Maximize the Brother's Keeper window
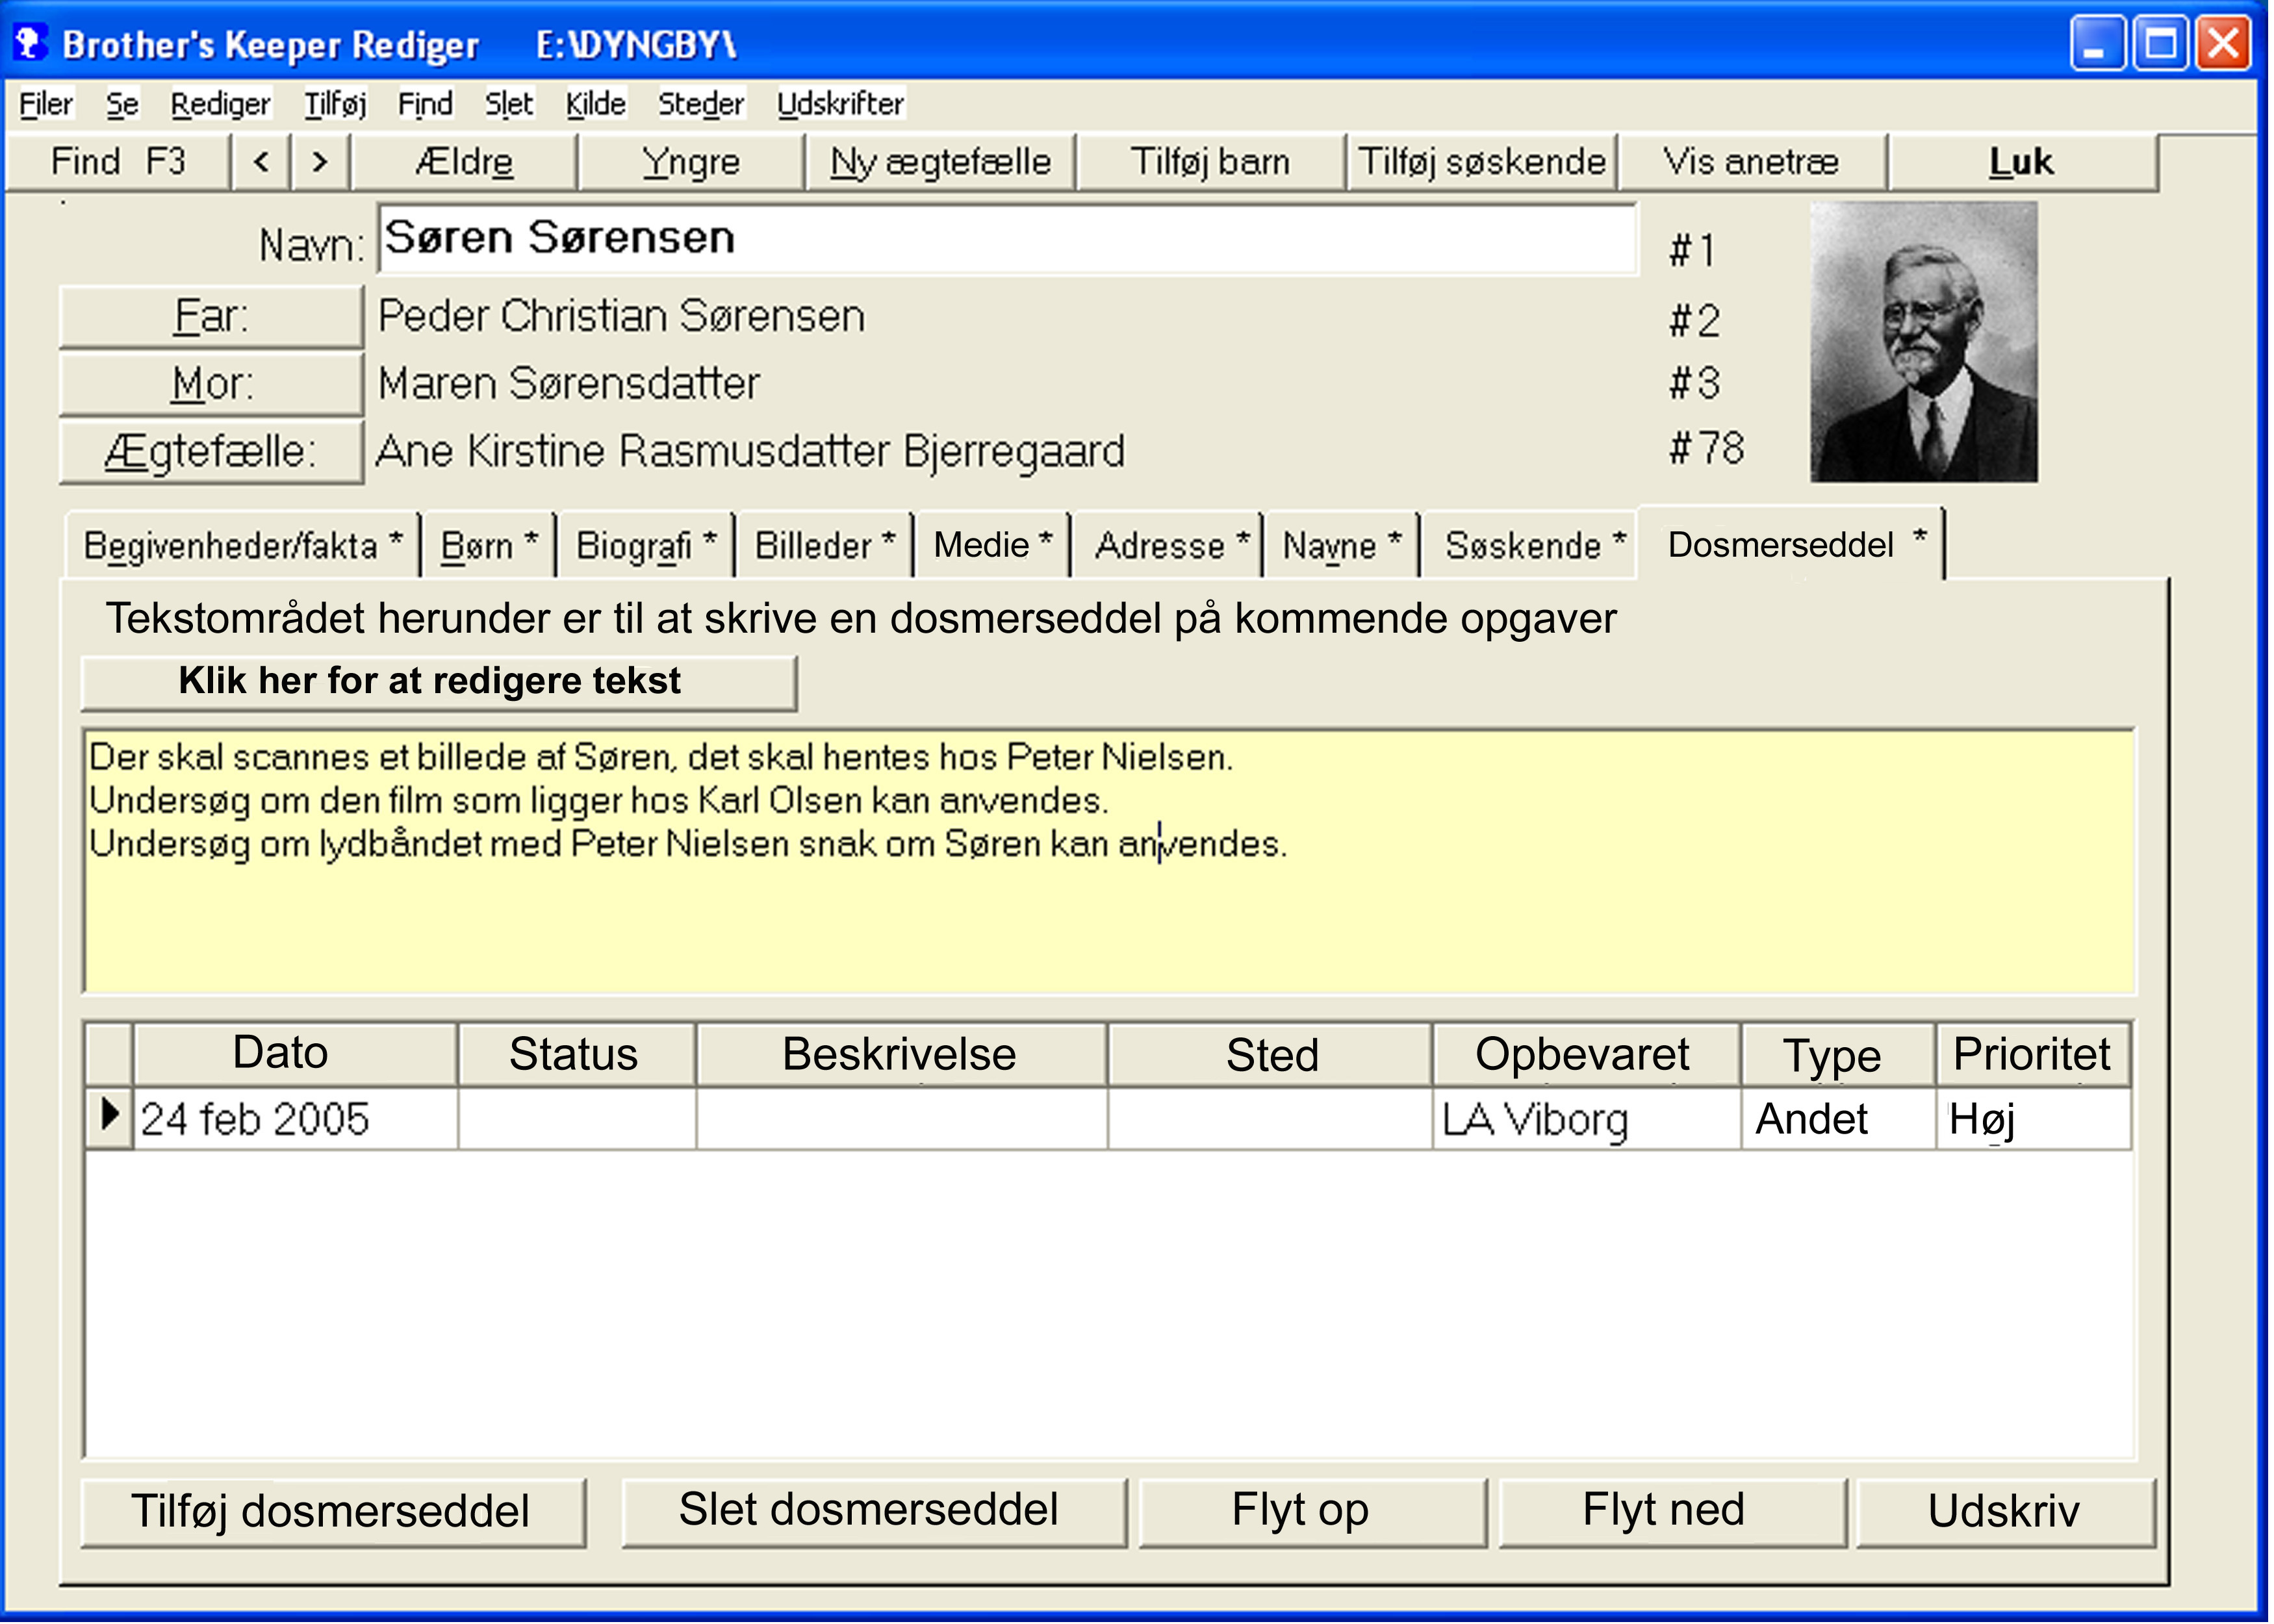 pos(2160,44)
